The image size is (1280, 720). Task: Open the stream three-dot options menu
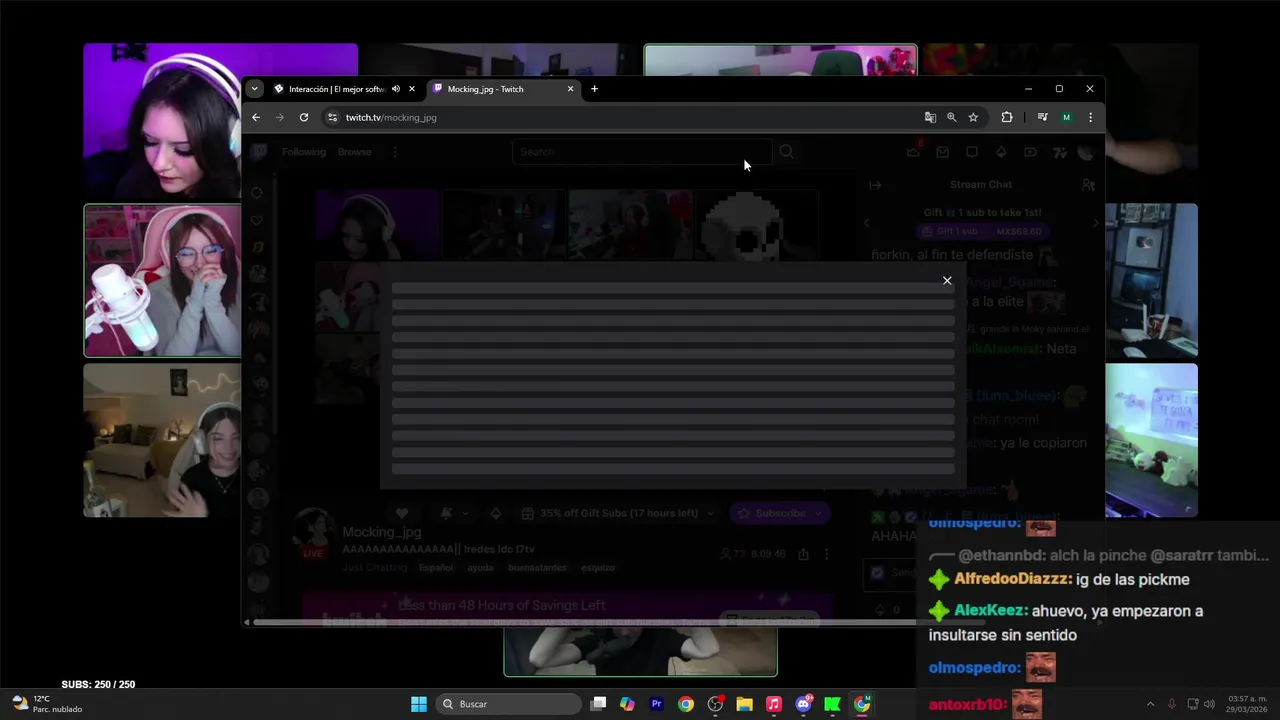coord(826,553)
